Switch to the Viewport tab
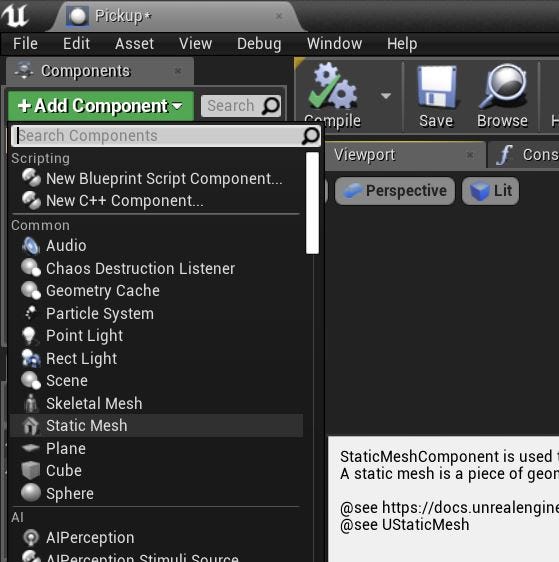Viewport: 559px width, 562px height. point(365,155)
